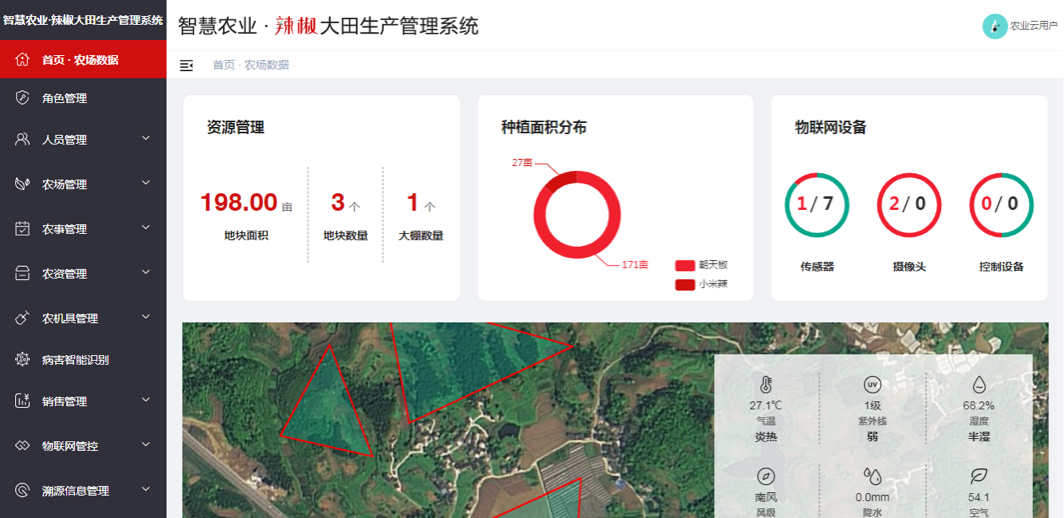Open the 首页·农场数据 menu item
The height and width of the screenshot is (518, 1064).
coord(80,60)
